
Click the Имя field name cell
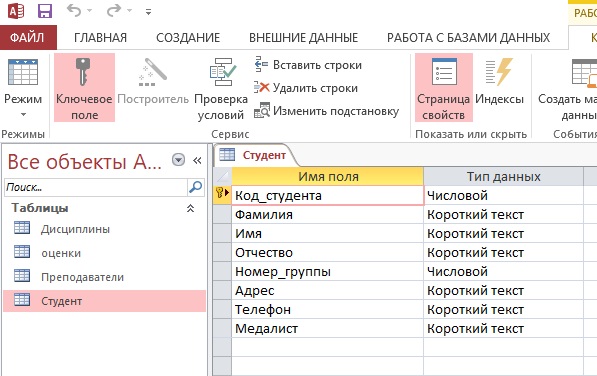[327, 233]
